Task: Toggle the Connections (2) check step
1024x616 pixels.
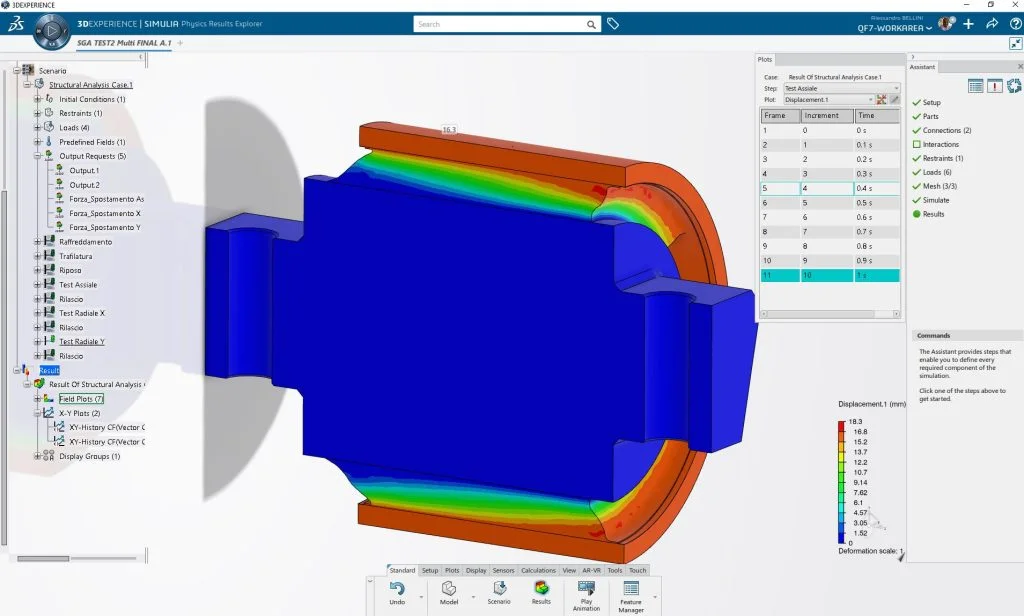Action: (916, 130)
